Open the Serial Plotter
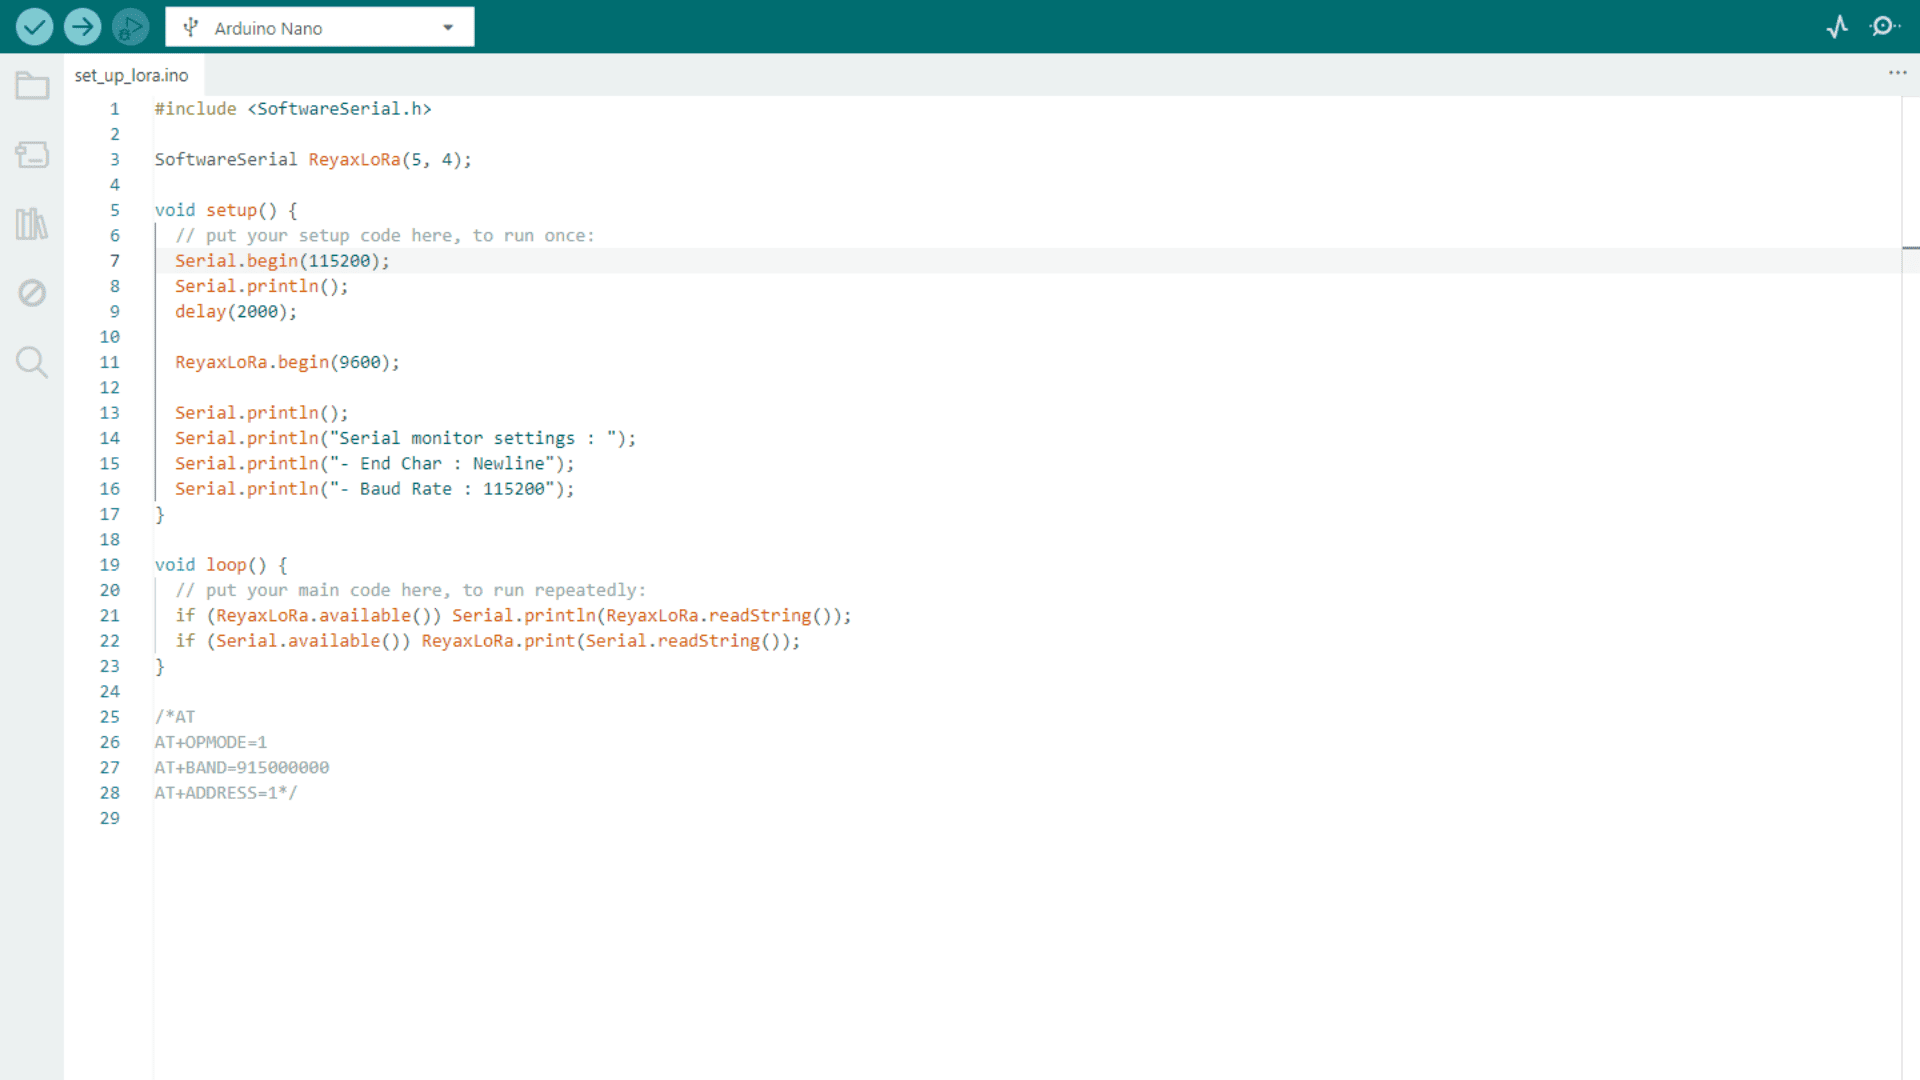1920x1080 pixels. (x=1837, y=27)
